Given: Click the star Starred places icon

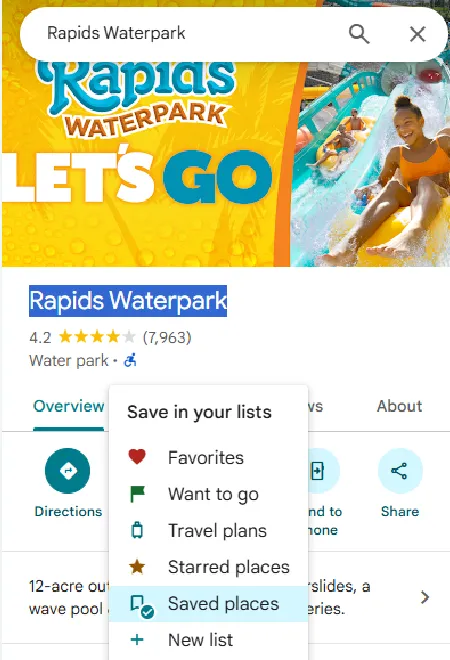Looking at the screenshot, I should click(137, 567).
